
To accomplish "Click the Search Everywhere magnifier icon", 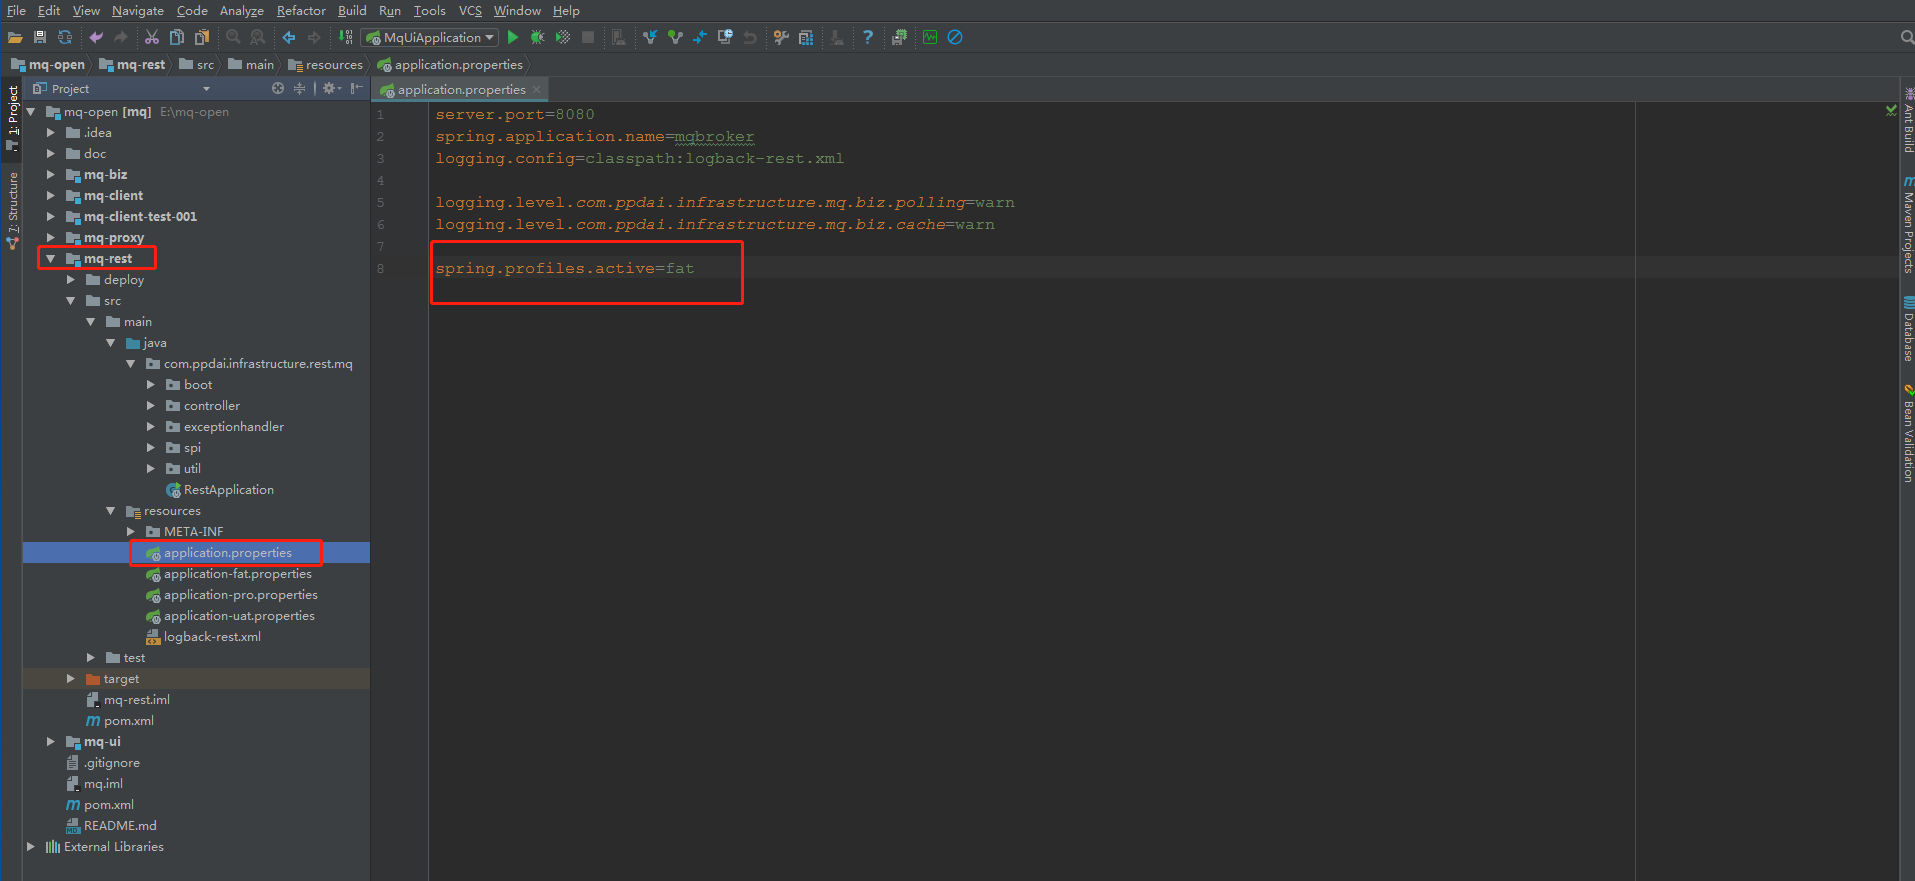I will coord(1907,37).
